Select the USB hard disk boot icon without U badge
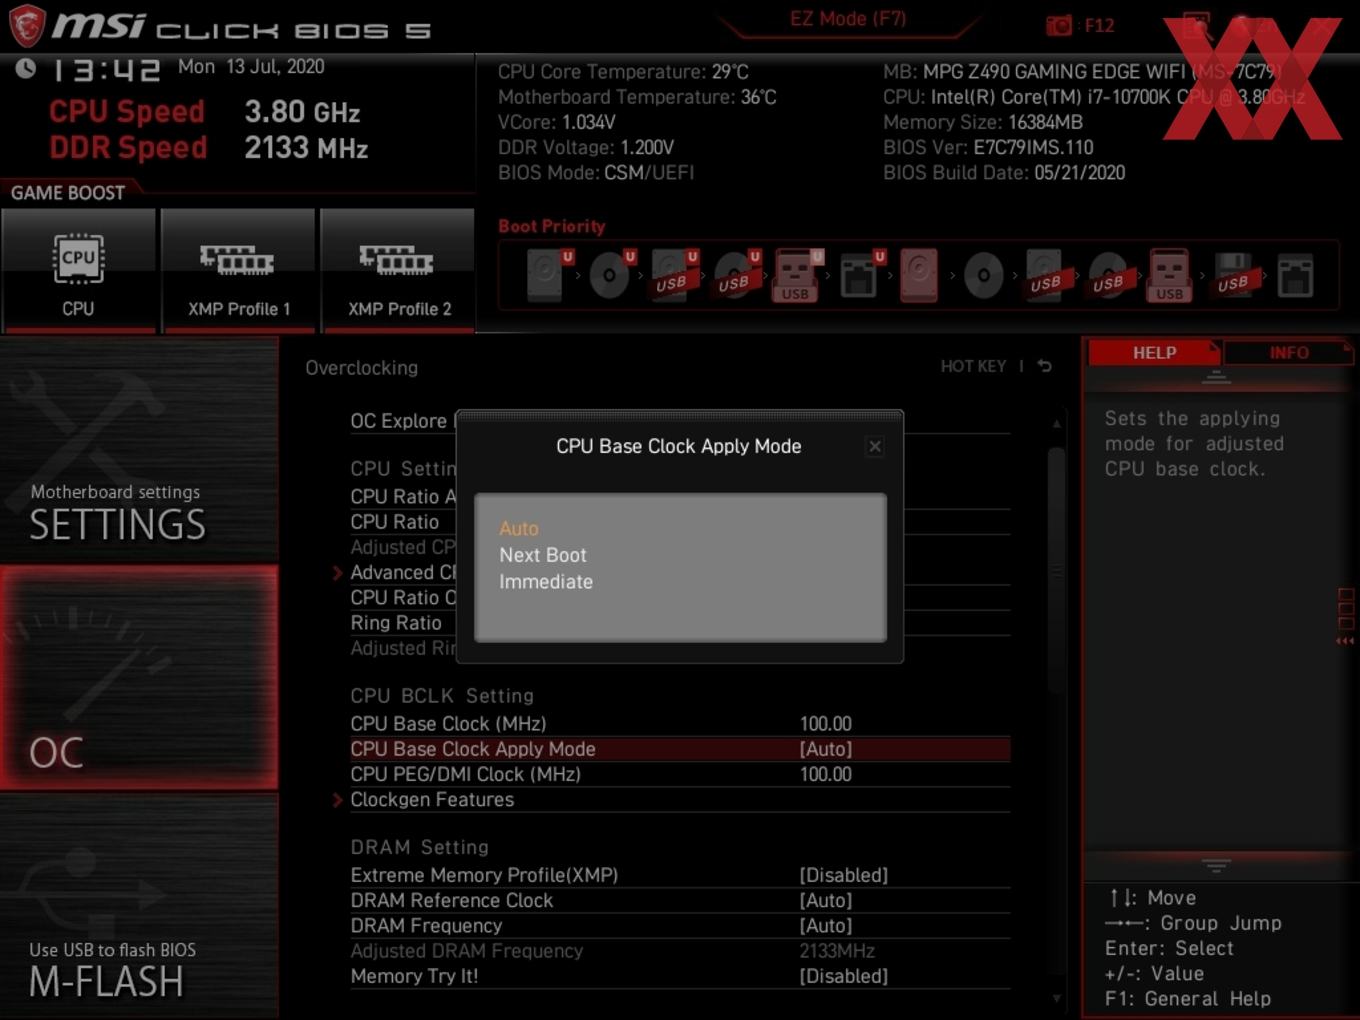Viewport: 1360px width, 1020px height. (x=1046, y=275)
